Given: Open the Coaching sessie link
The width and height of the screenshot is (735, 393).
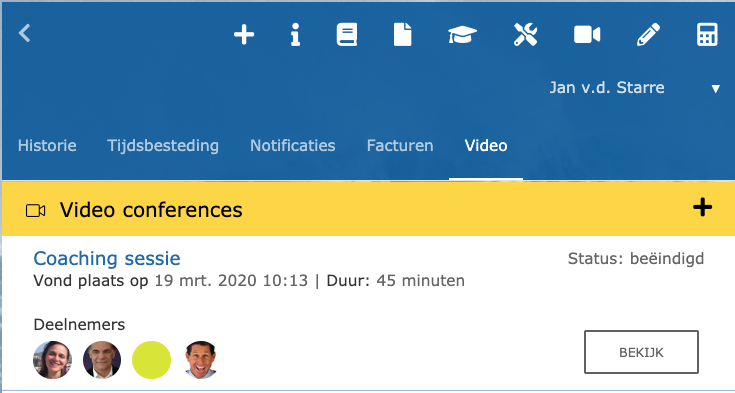Looking at the screenshot, I should pyautogui.click(x=107, y=258).
